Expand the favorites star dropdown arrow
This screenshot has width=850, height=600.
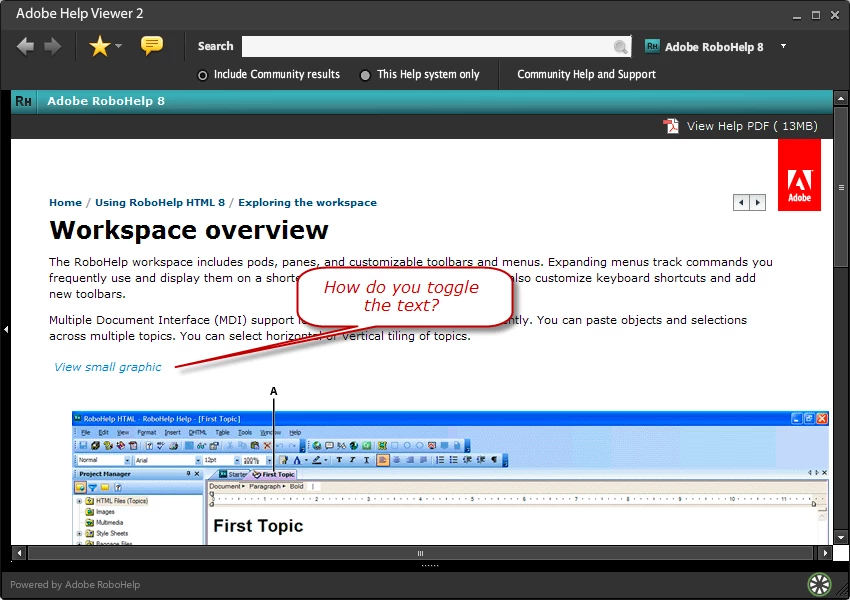(x=118, y=46)
